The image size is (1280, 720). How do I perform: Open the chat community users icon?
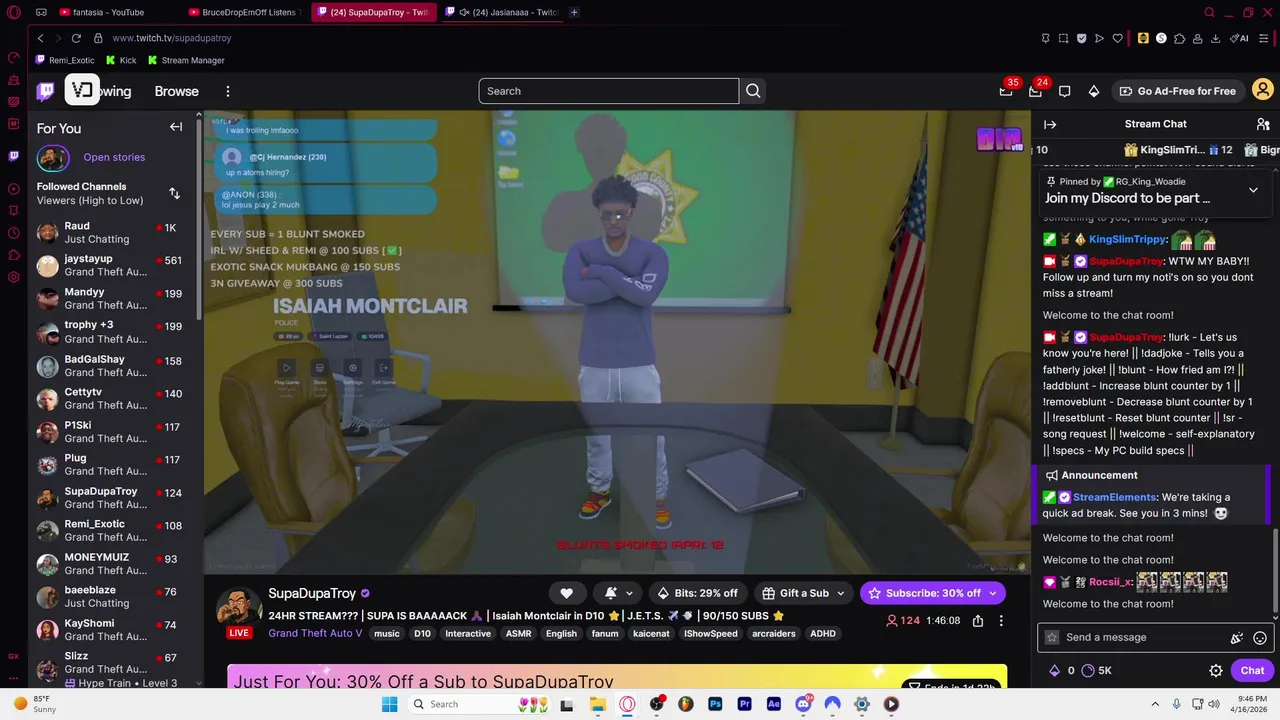point(1263,124)
